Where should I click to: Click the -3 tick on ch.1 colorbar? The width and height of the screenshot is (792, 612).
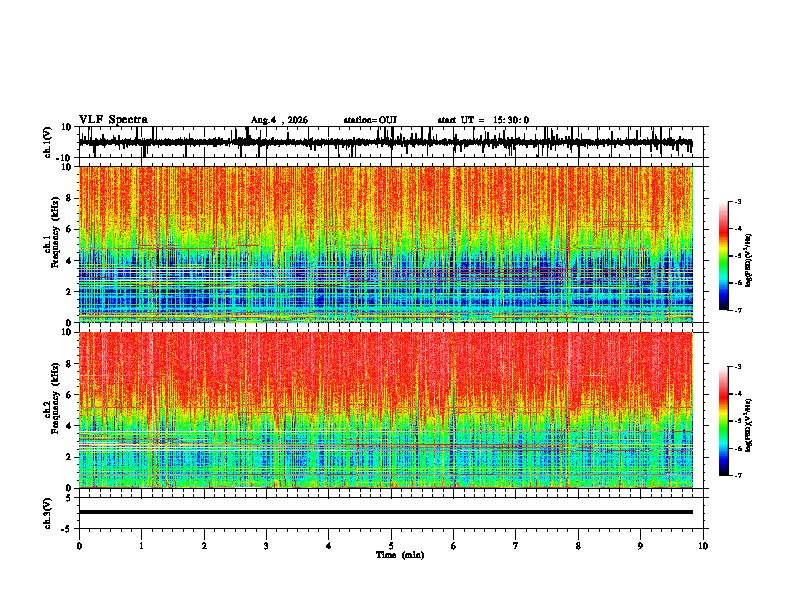pos(738,201)
